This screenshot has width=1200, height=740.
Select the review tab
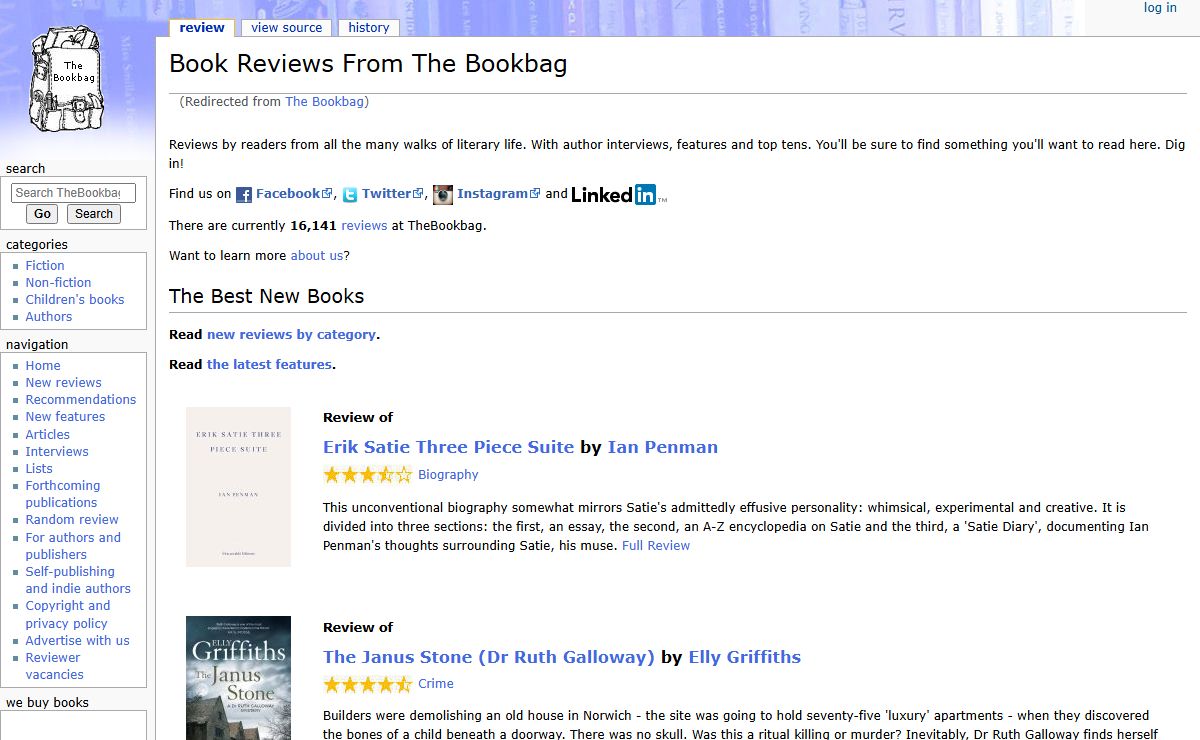tap(202, 28)
